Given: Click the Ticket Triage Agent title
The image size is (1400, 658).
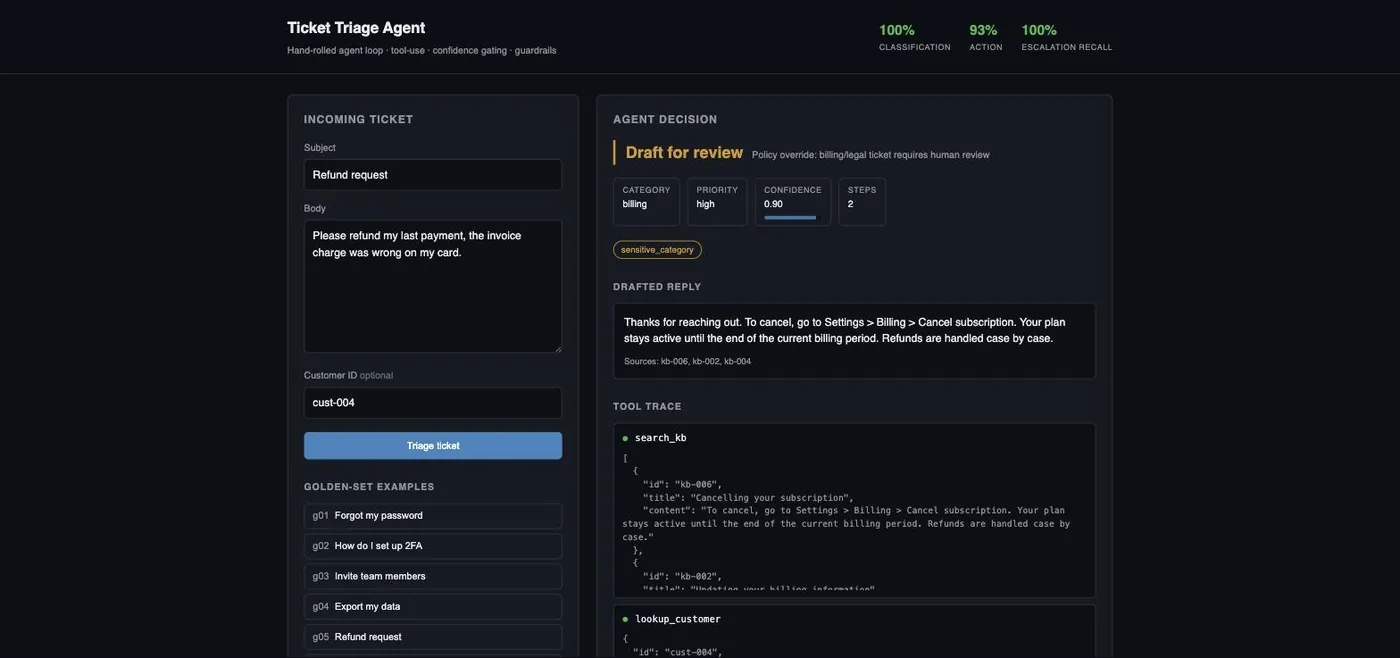Looking at the screenshot, I should click(356, 28).
